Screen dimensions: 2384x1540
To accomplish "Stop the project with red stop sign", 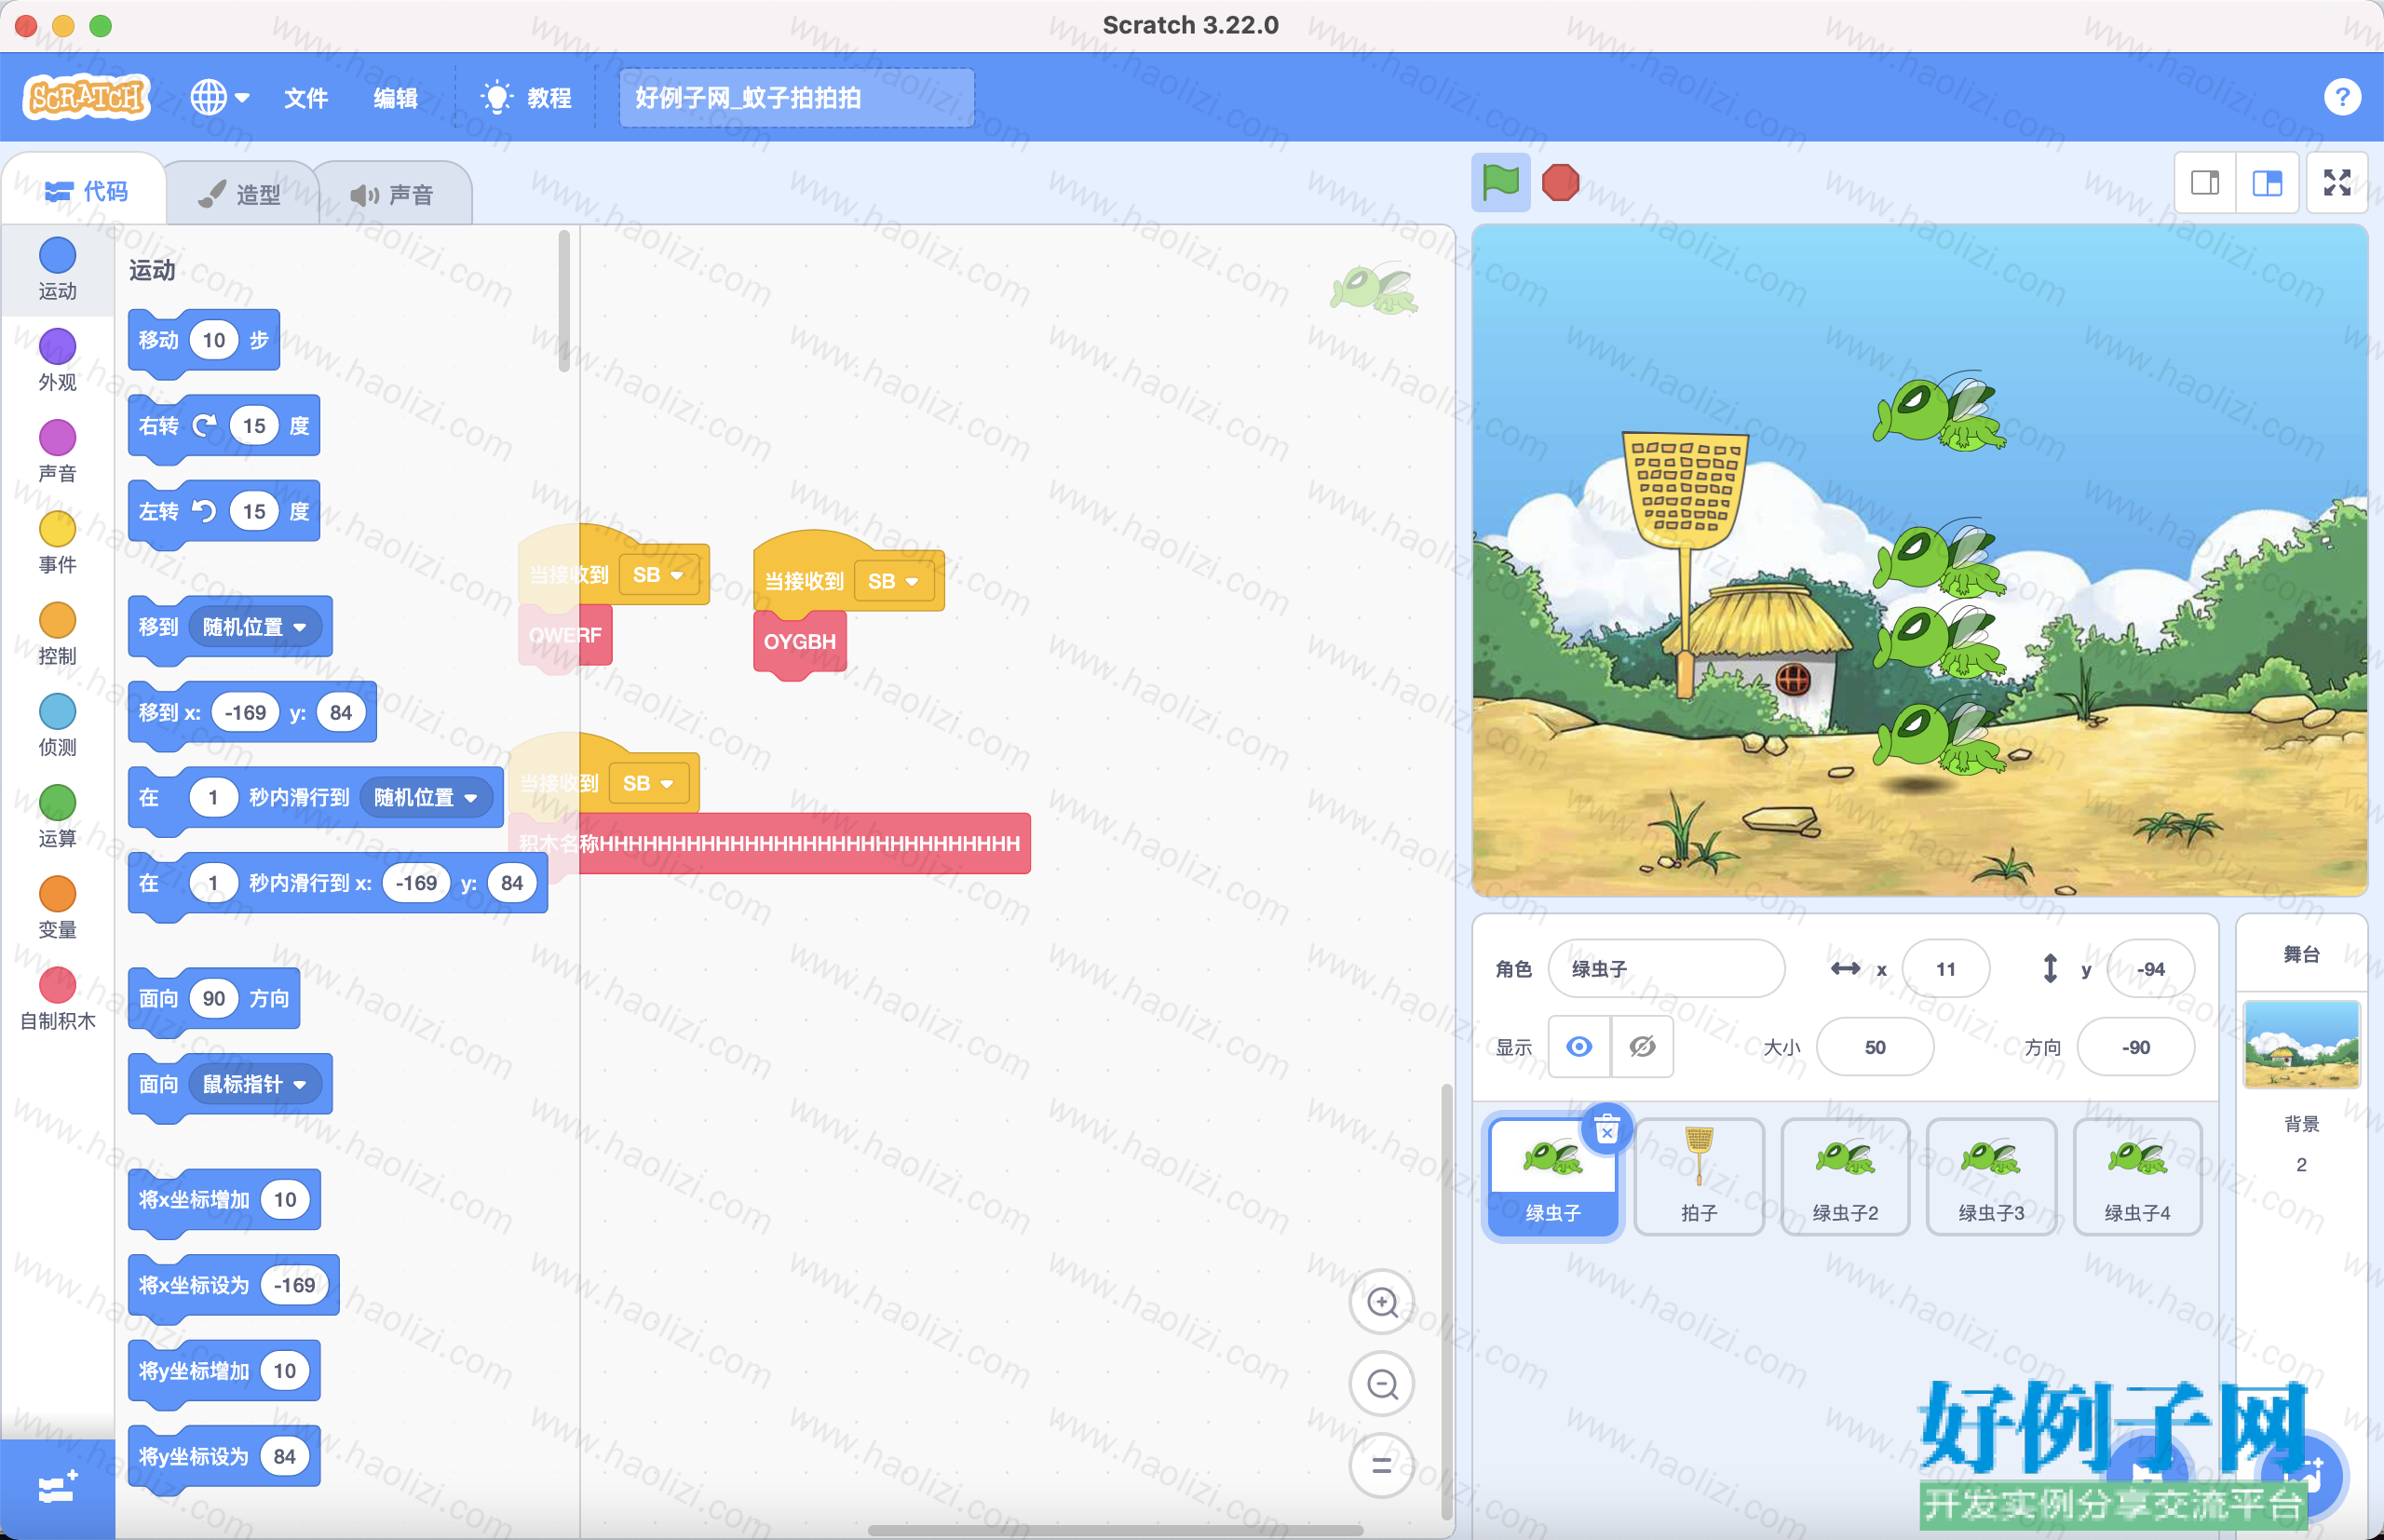I will click(1560, 182).
